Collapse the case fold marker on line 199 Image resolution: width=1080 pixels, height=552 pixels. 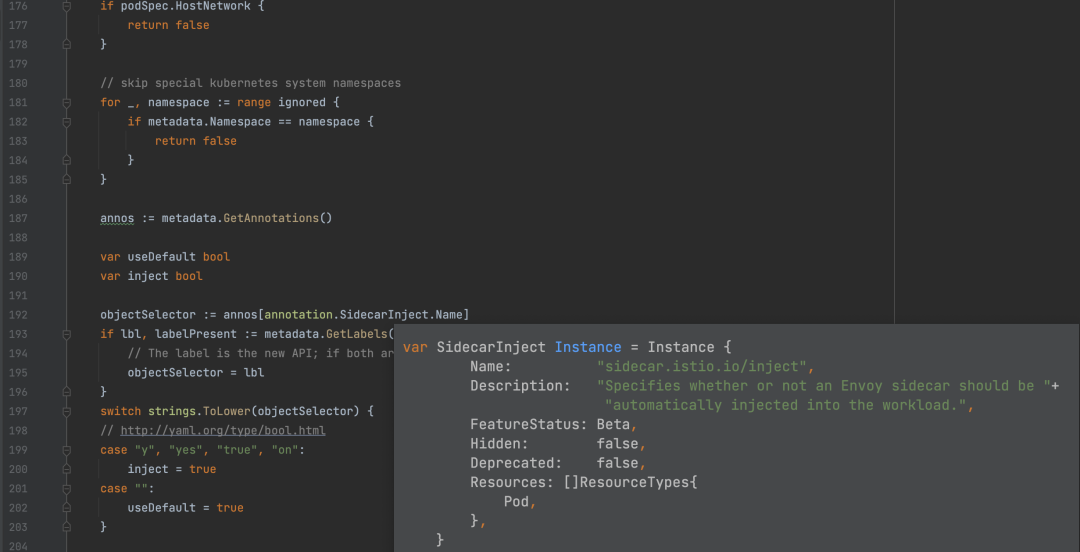pyautogui.click(x=66, y=450)
